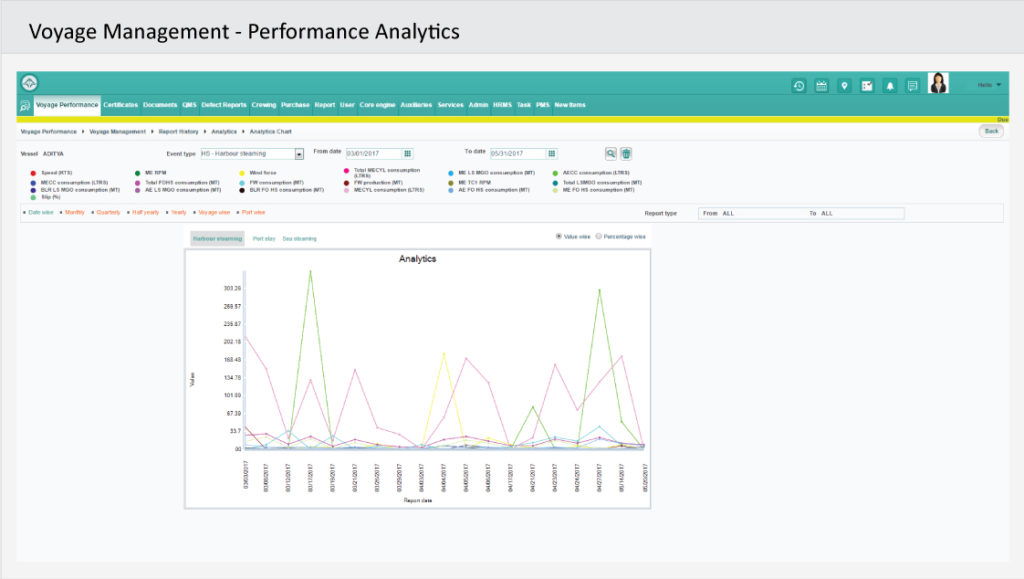Screen dimensions: 1024x579
Task: Open the history clock icon in the top bar
Action: point(798,85)
